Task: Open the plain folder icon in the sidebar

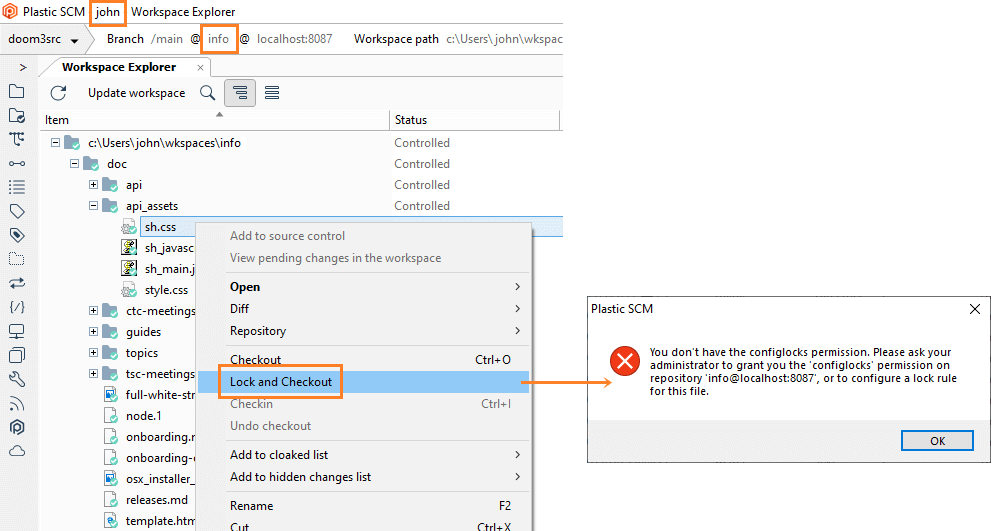Action: point(16,91)
